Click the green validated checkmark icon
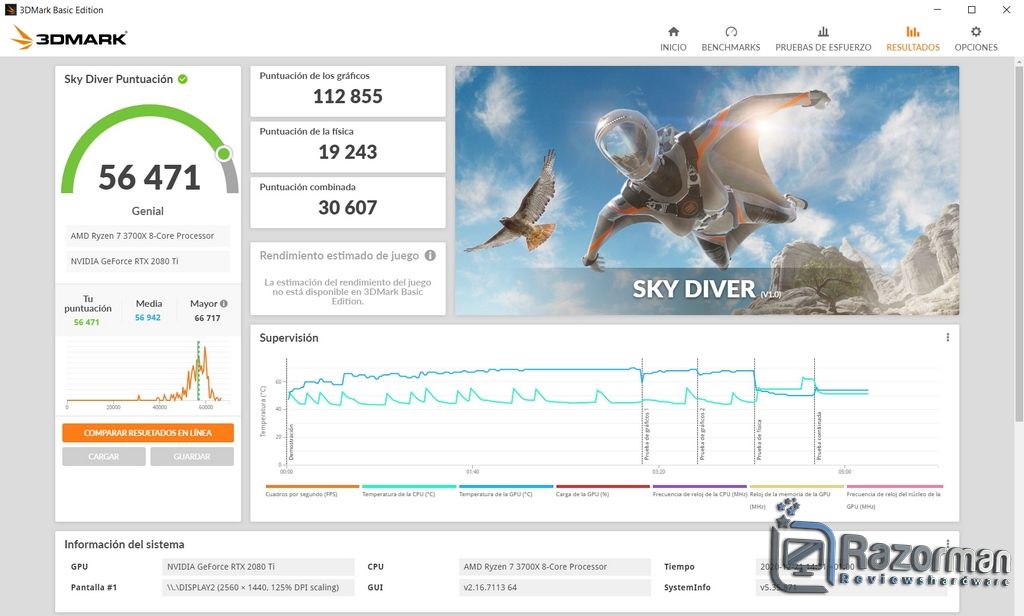 [183, 79]
